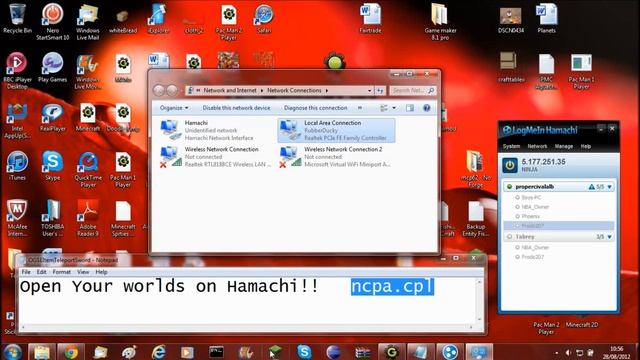
Task: Open the Backup Entity Fix desktop icon
Action: coord(476,218)
